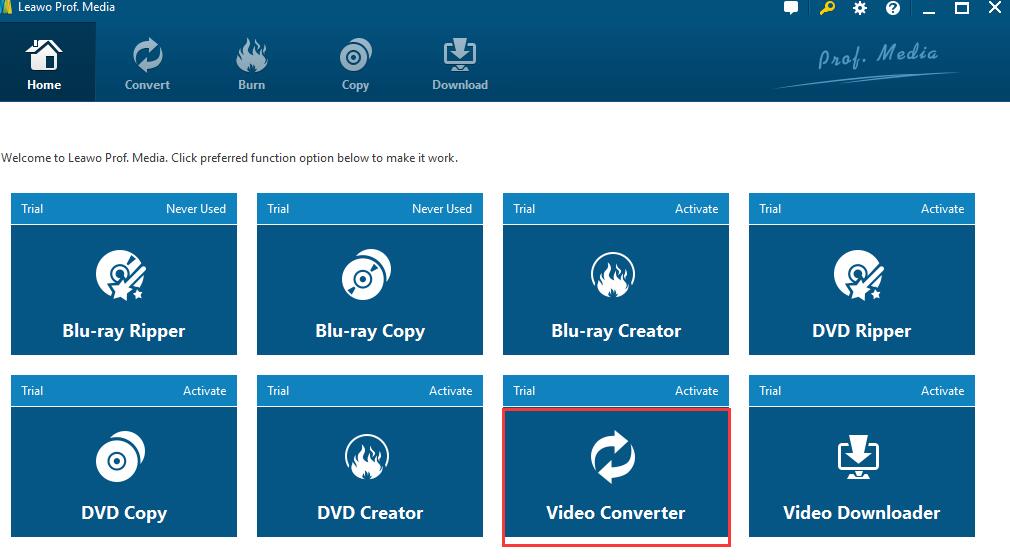Click the Video Converter arrows icon
The height and width of the screenshot is (560, 1010).
pyautogui.click(x=613, y=457)
